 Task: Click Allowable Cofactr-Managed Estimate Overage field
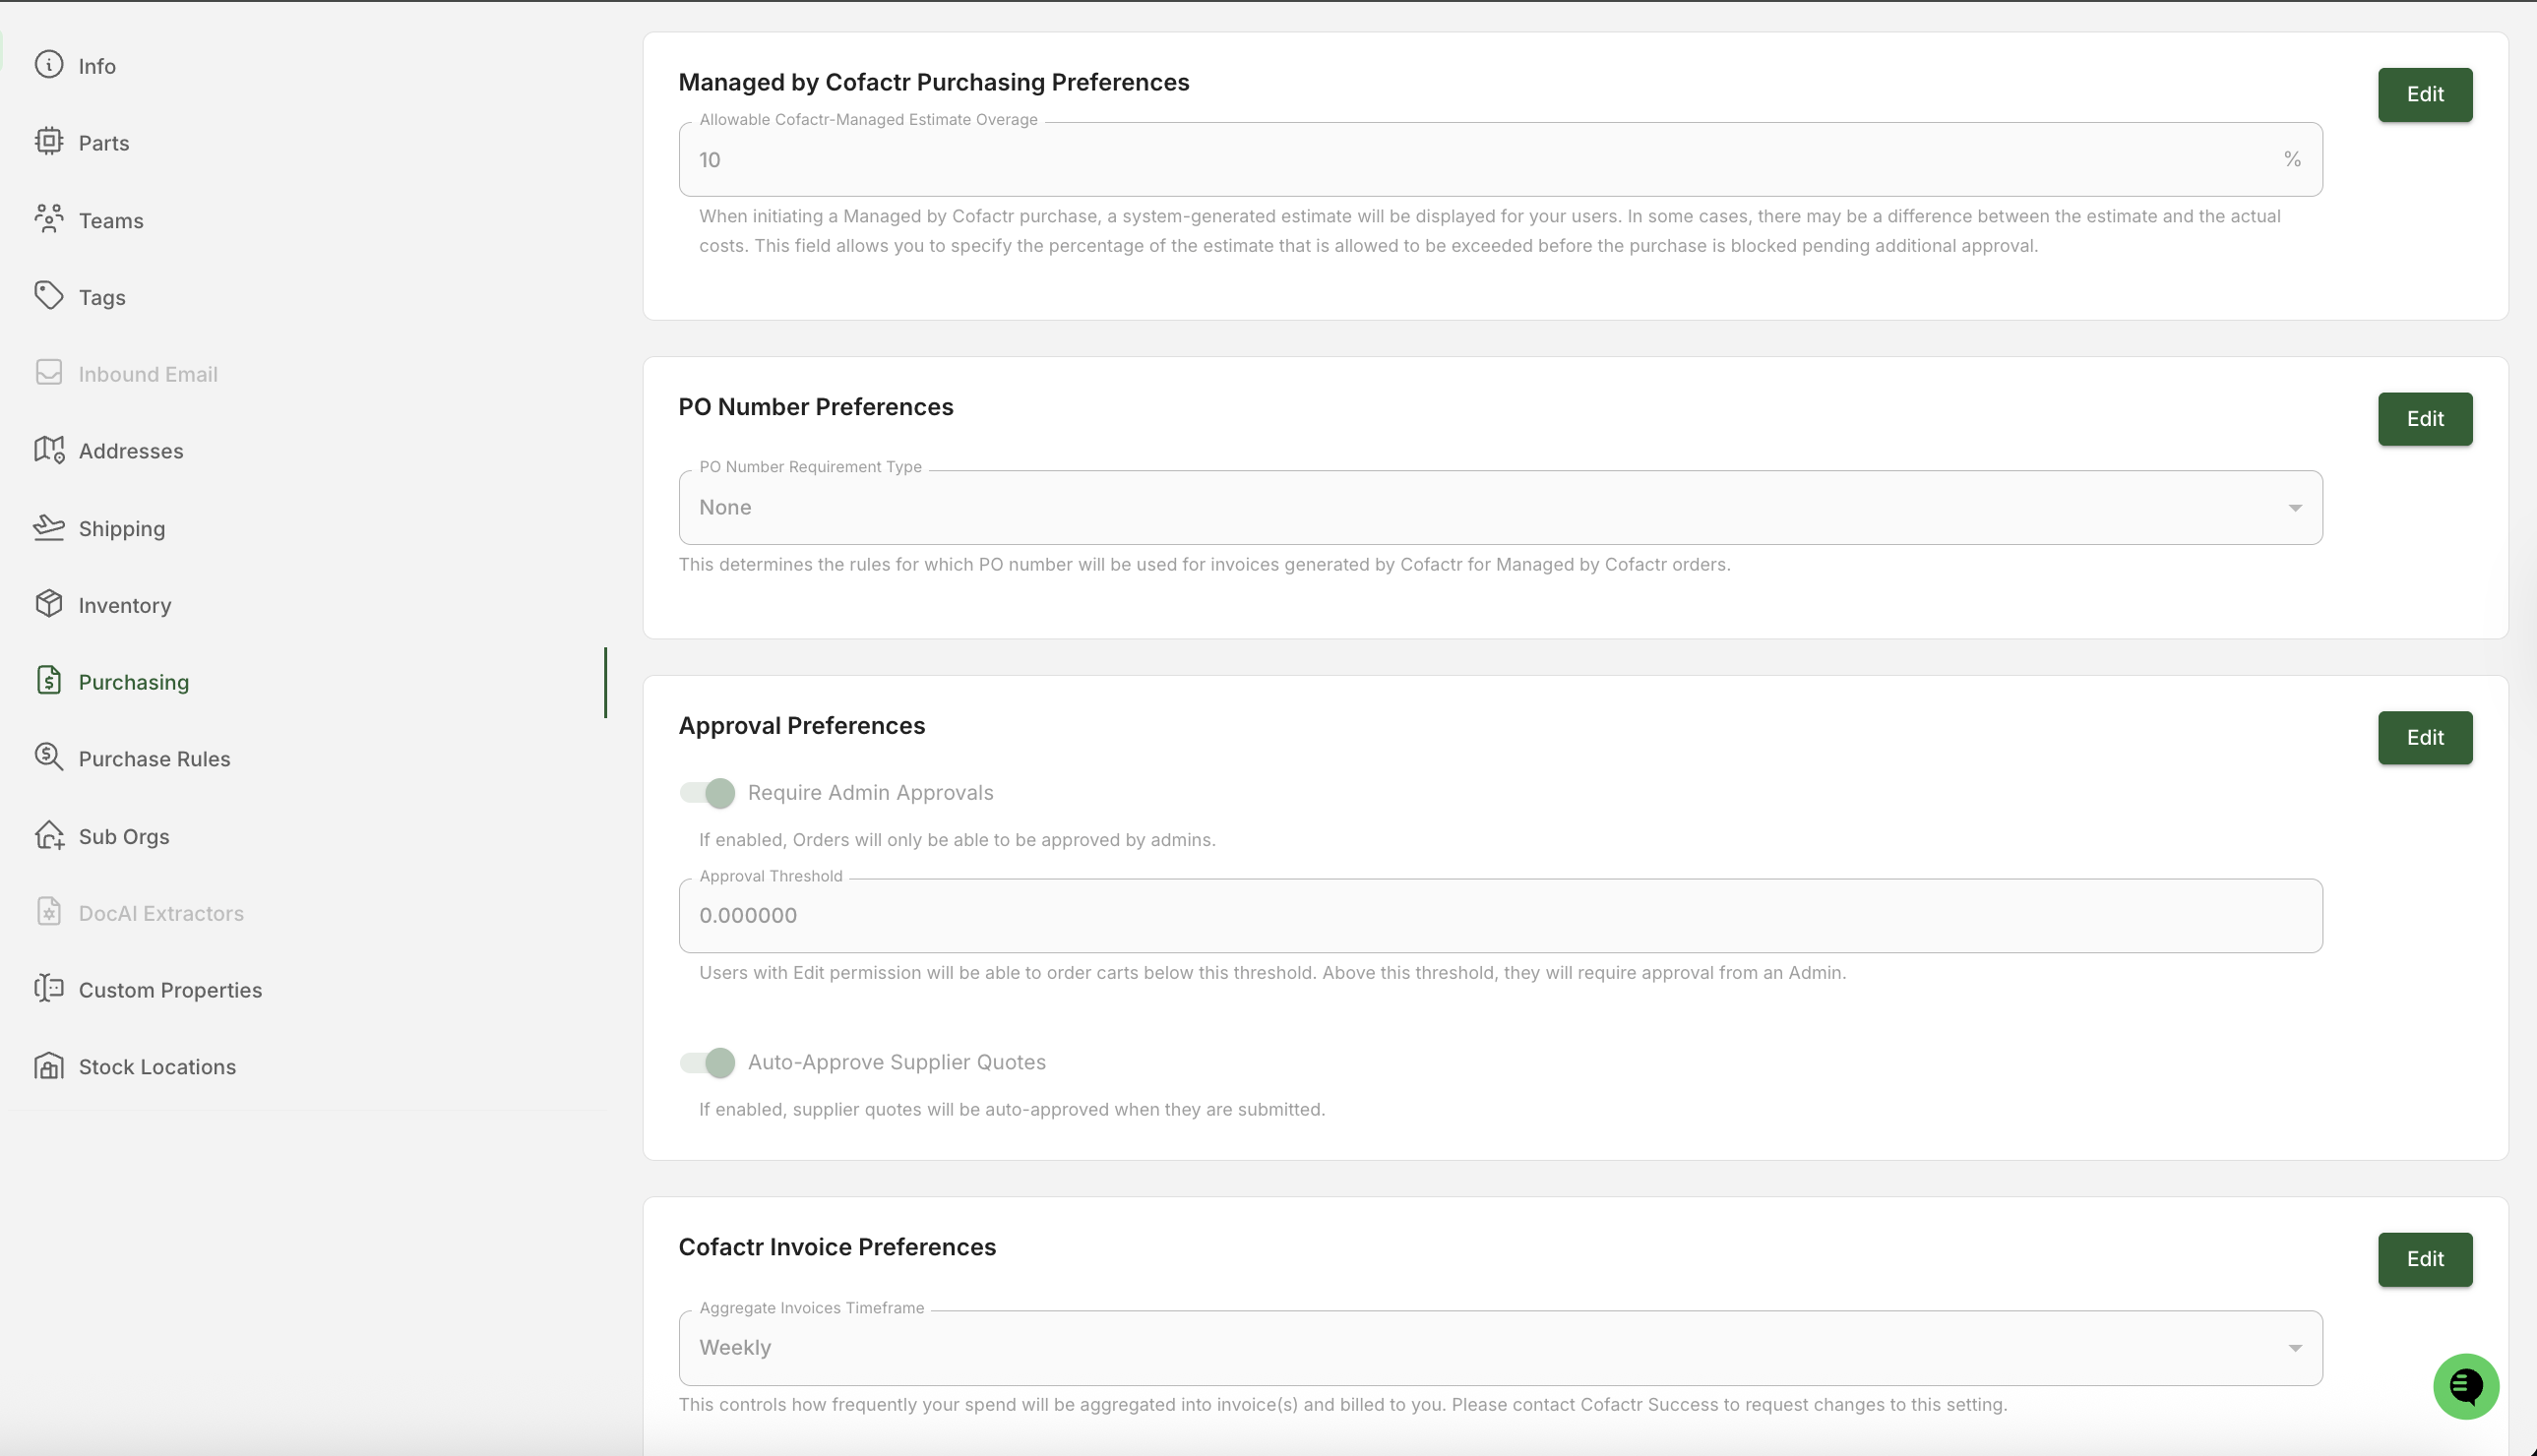1500,160
